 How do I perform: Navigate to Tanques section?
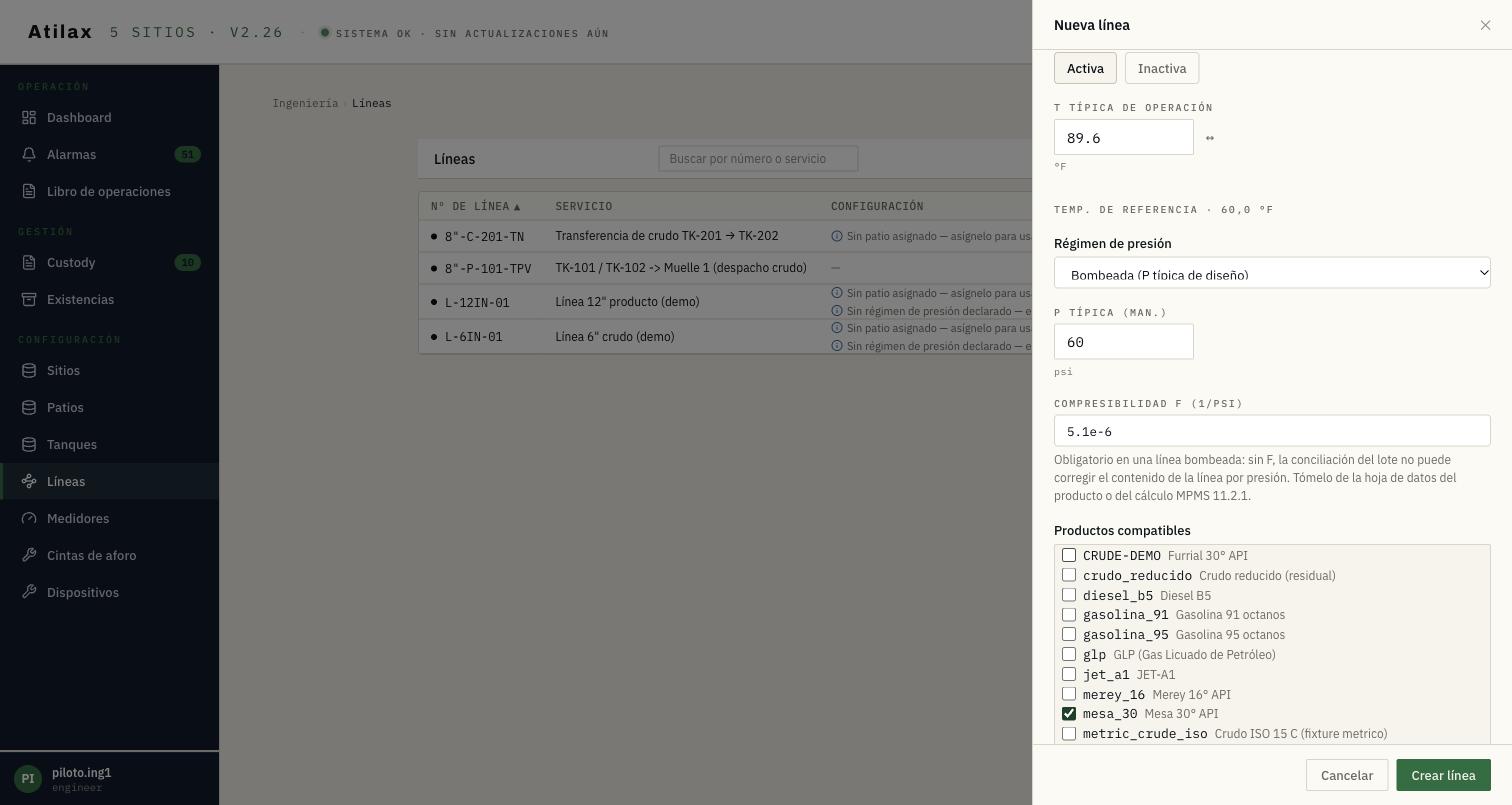point(109,445)
